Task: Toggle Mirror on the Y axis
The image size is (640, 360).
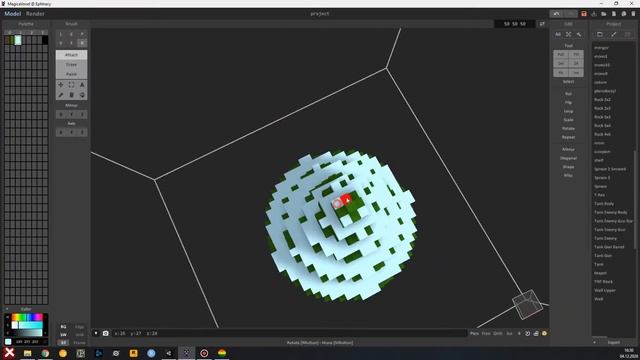Action: 71,115
